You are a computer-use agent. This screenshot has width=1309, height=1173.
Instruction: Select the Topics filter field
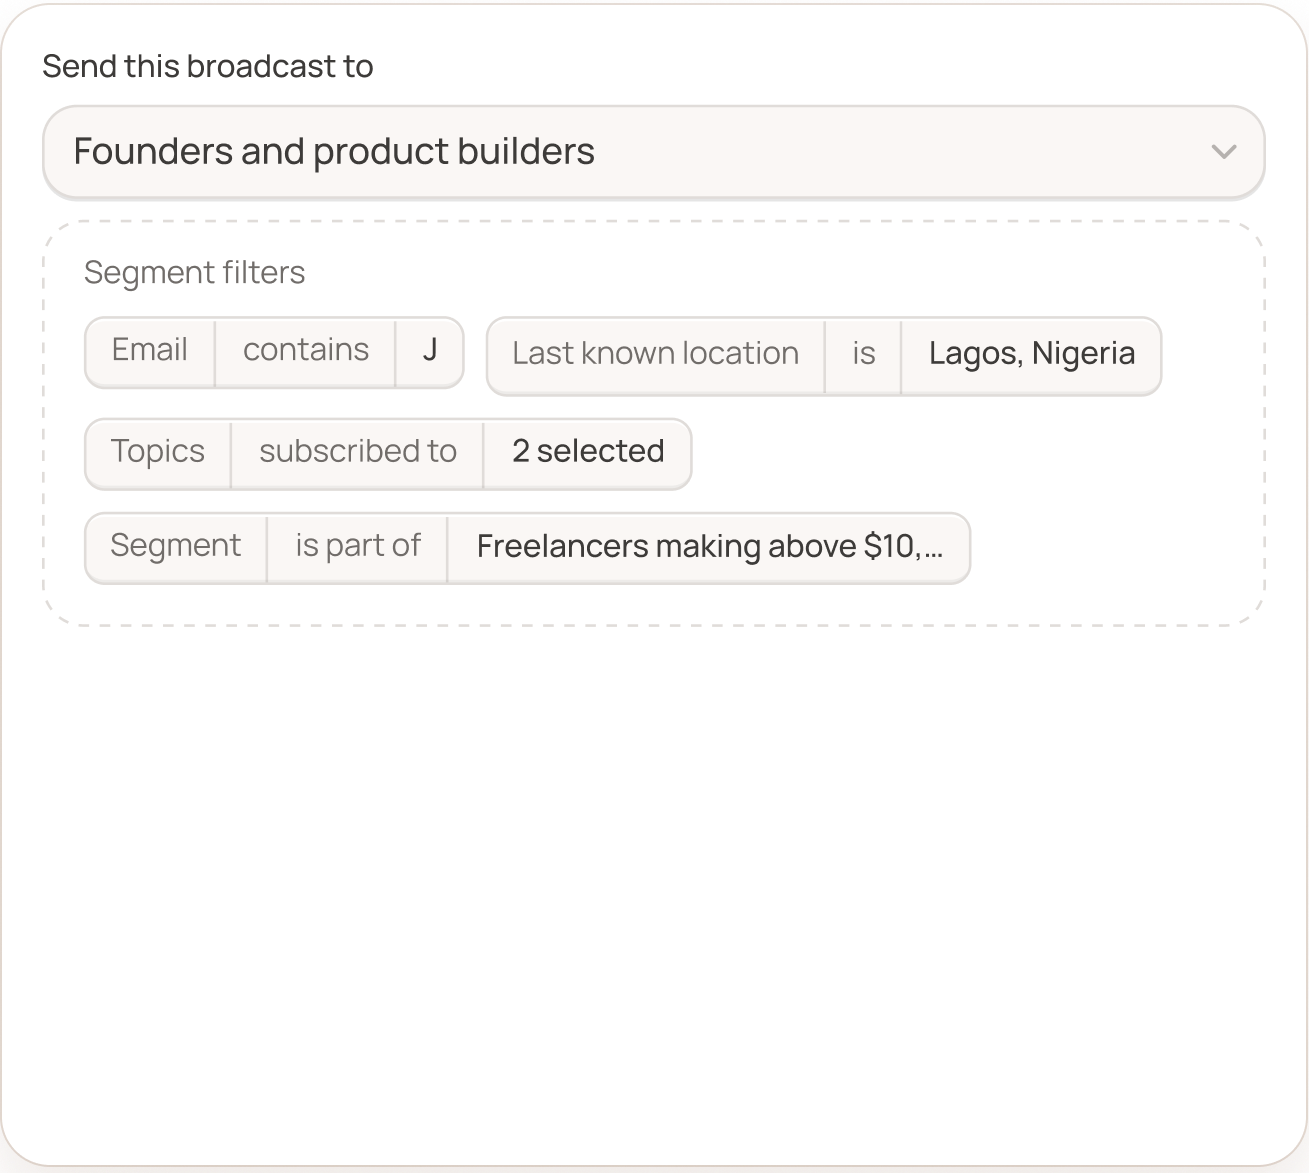coord(157,452)
